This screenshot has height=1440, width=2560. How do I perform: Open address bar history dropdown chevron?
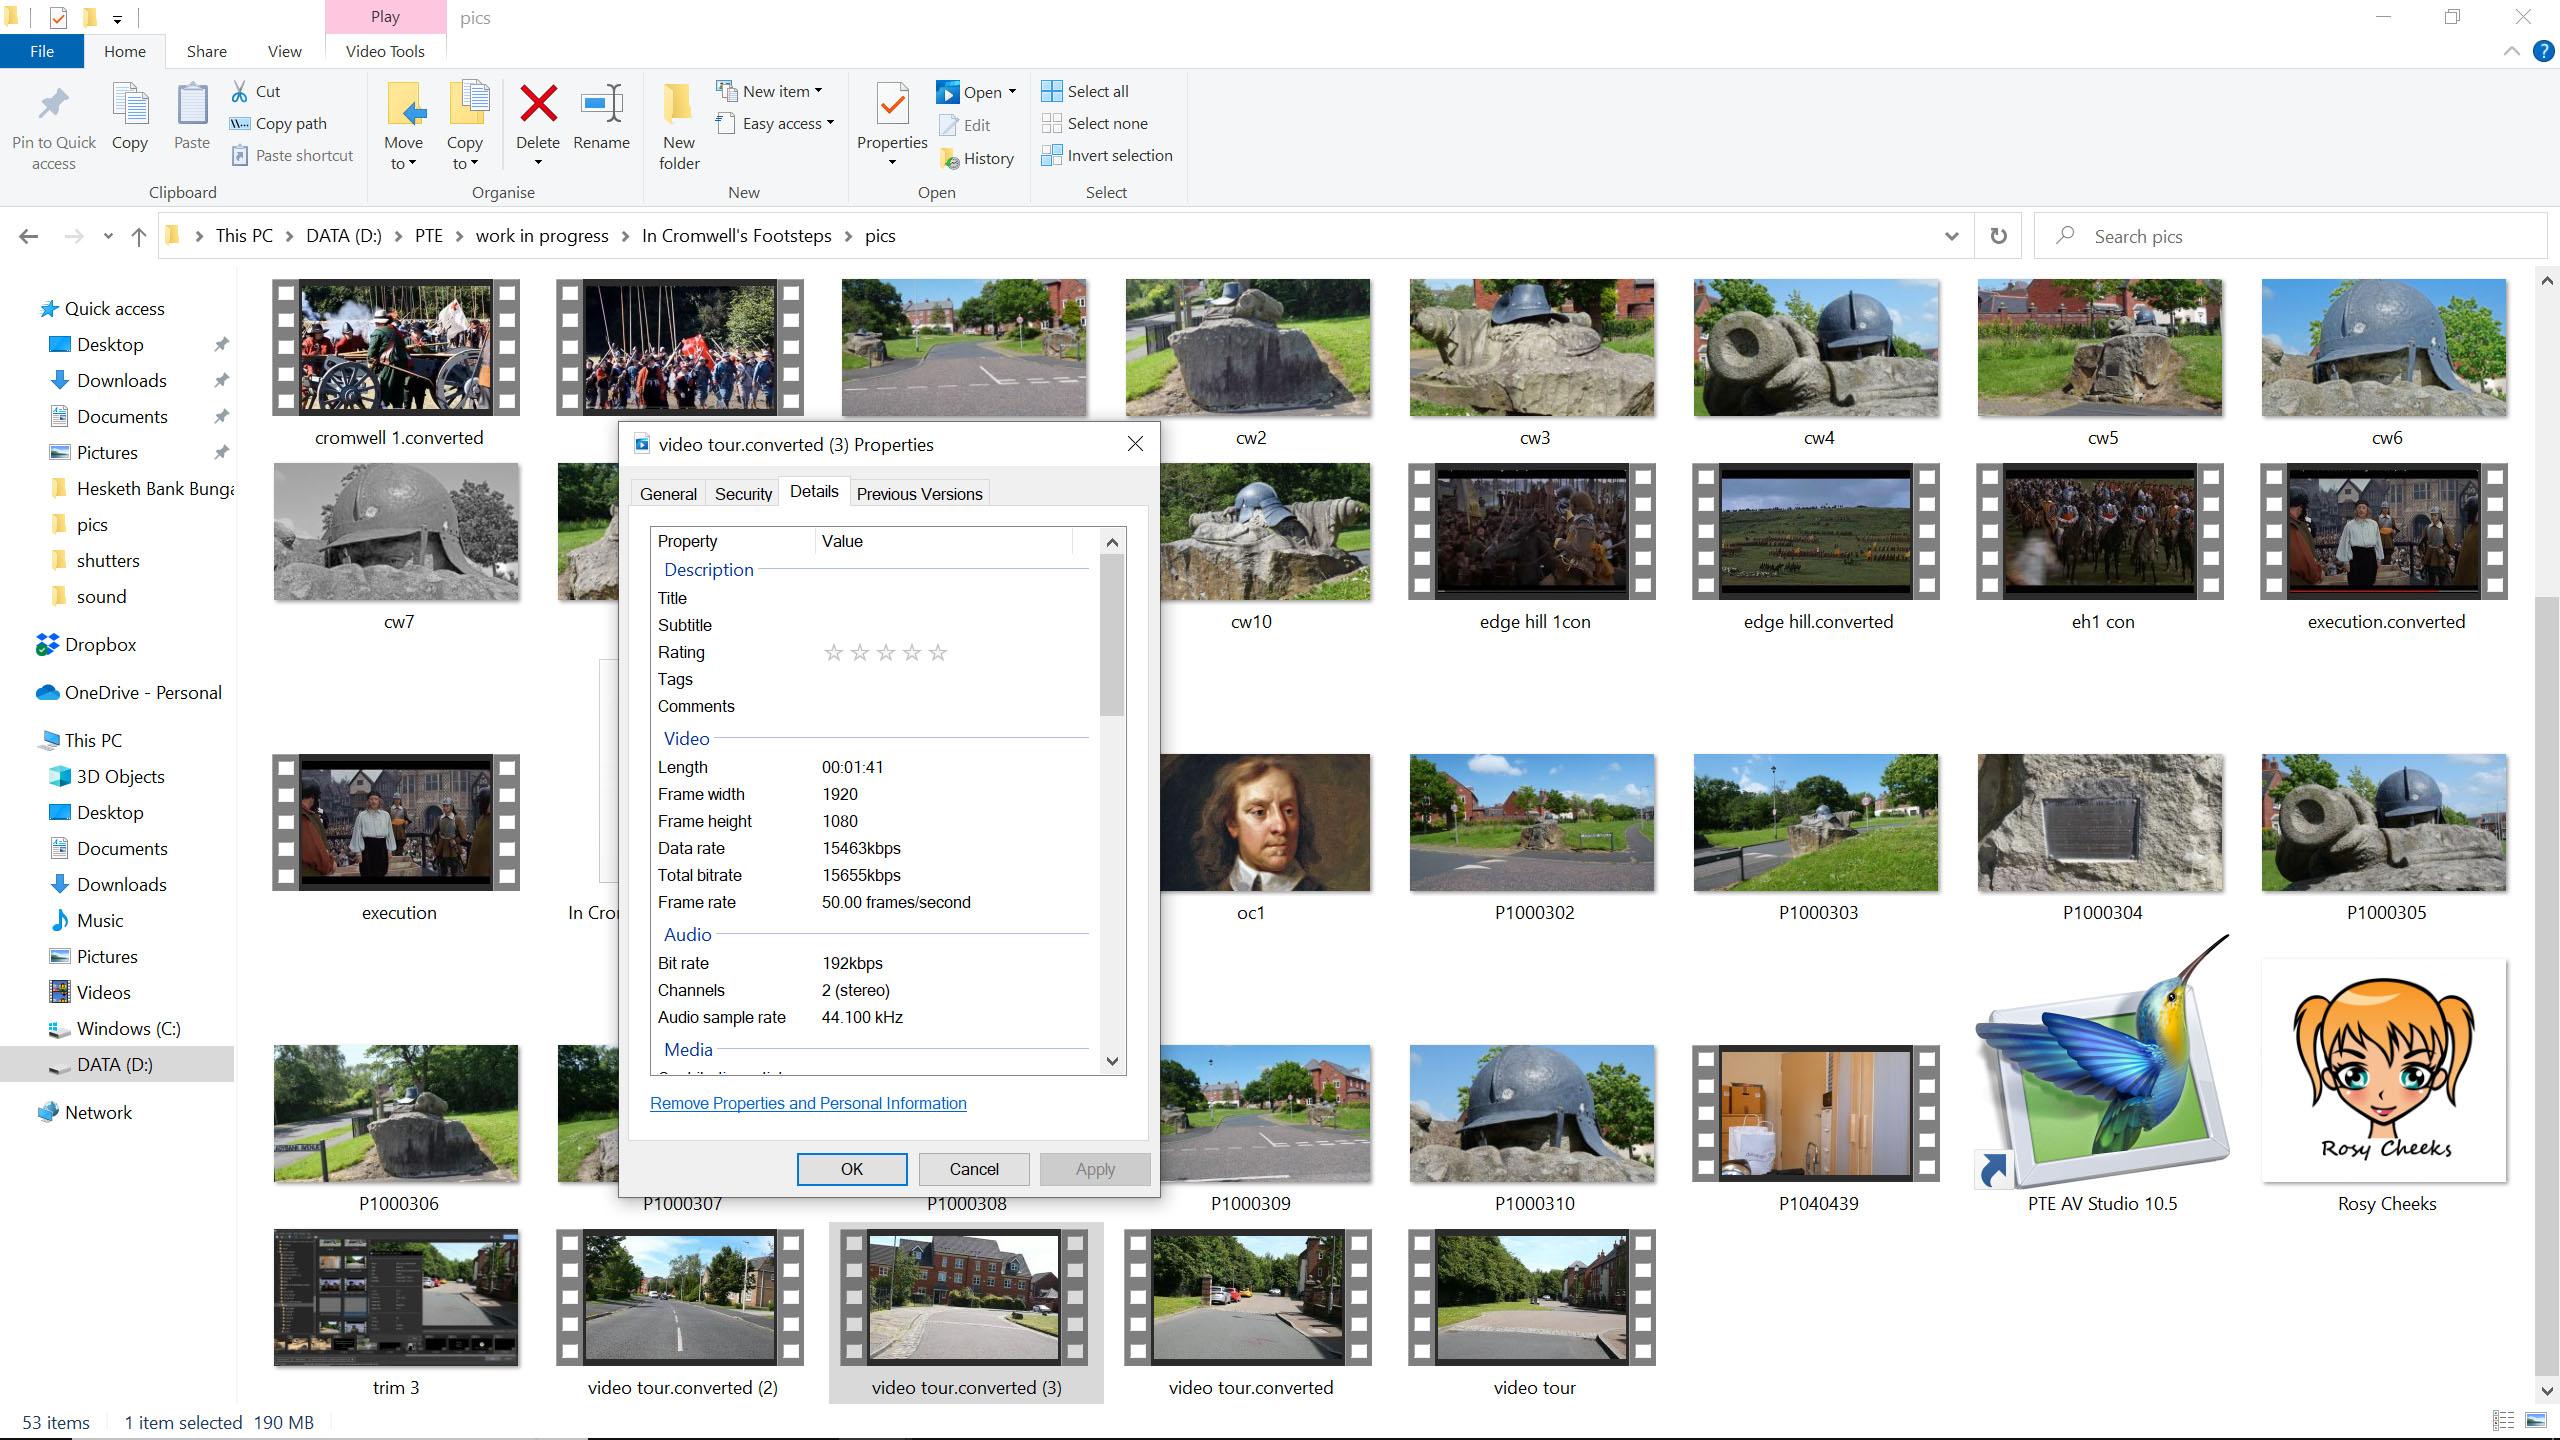point(1950,236)
